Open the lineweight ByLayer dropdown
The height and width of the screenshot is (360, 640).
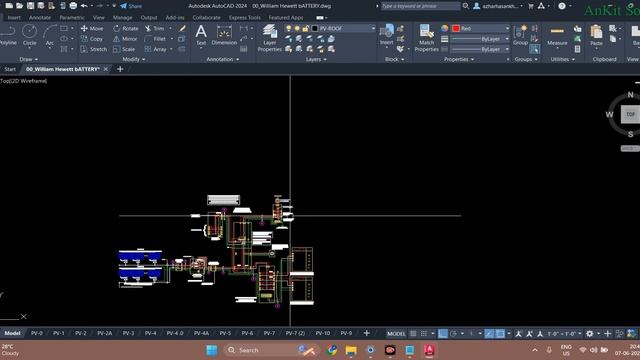[x=507, y=39]
